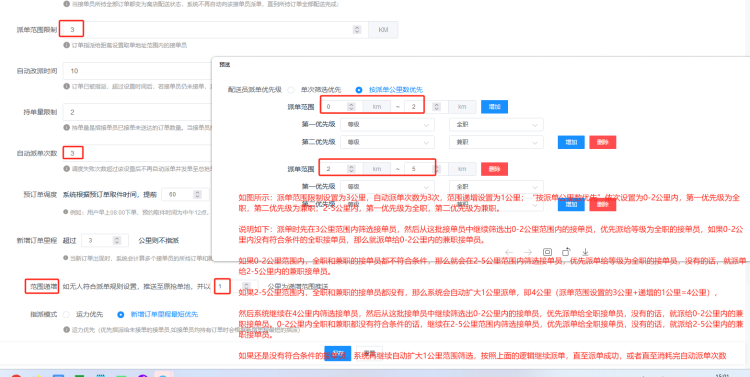
Task: Click the 预订单调度 60 field stepper
Action: pos(197,195)
